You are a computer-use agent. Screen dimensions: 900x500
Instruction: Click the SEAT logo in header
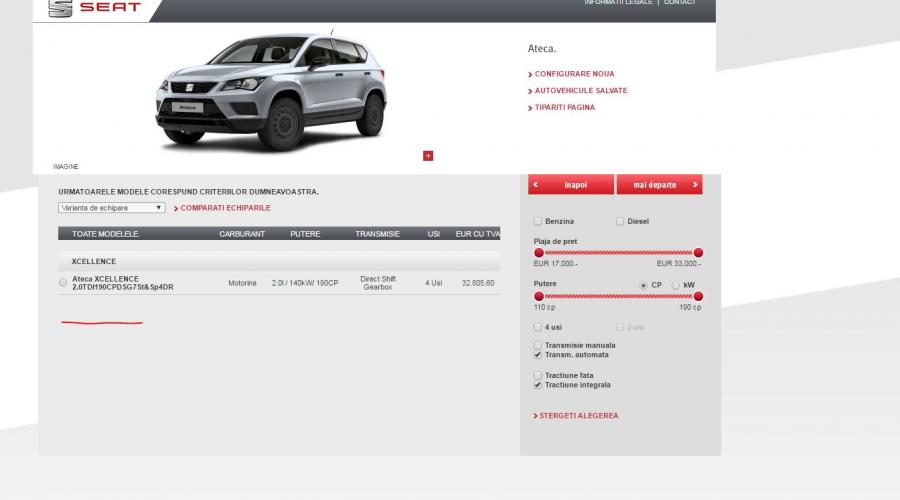pos(95,9)
